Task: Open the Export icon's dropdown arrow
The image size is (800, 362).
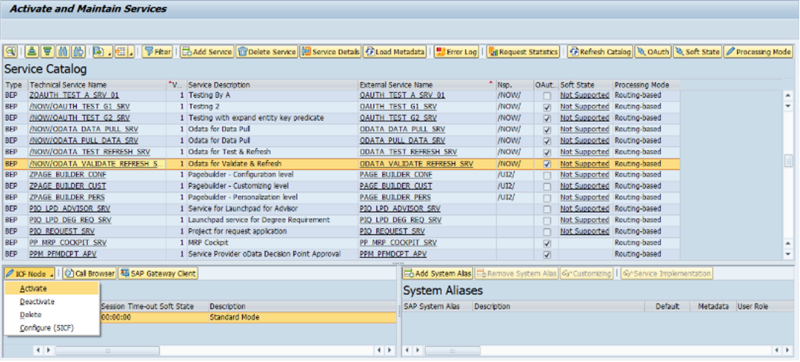Action: [109, 52]
